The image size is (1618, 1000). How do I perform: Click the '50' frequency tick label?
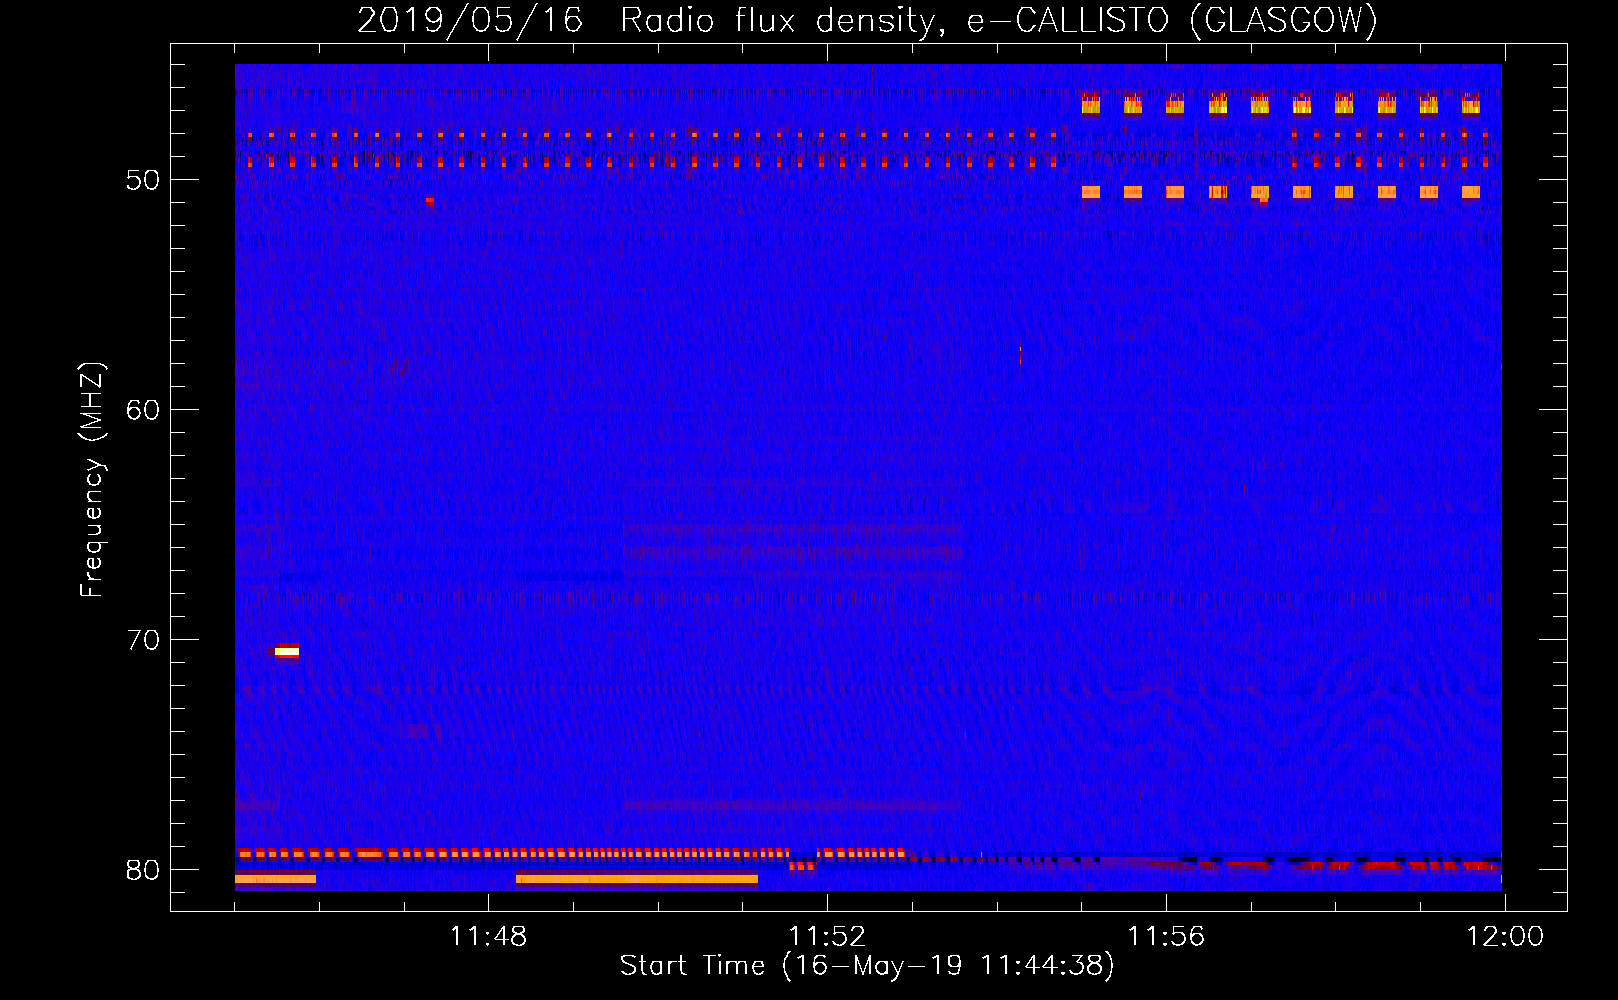(143, 181)
